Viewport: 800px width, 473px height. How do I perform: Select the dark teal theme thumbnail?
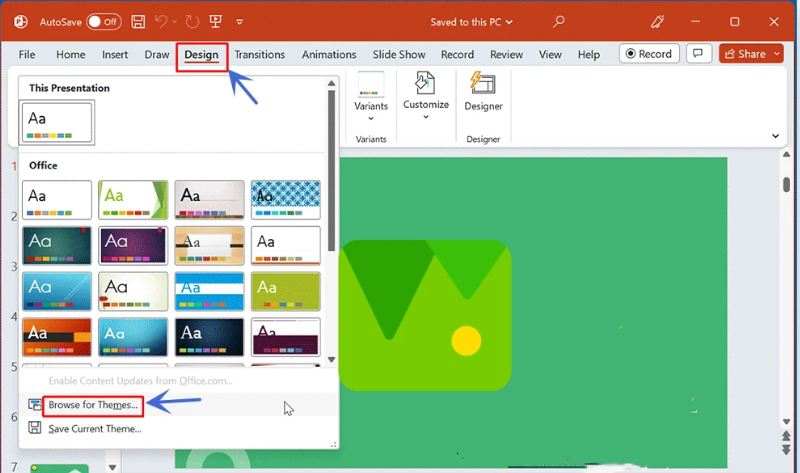(57, 245)
